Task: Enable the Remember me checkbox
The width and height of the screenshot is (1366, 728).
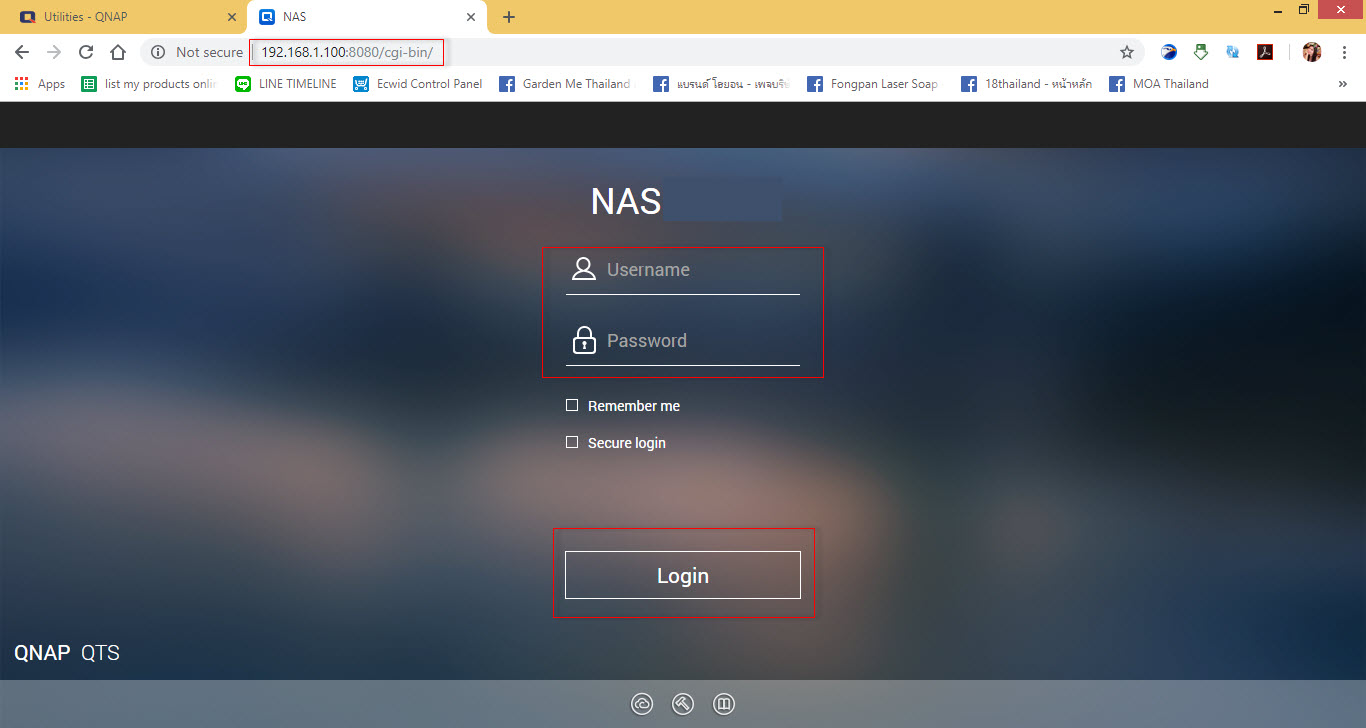Action: coord(571,404)
